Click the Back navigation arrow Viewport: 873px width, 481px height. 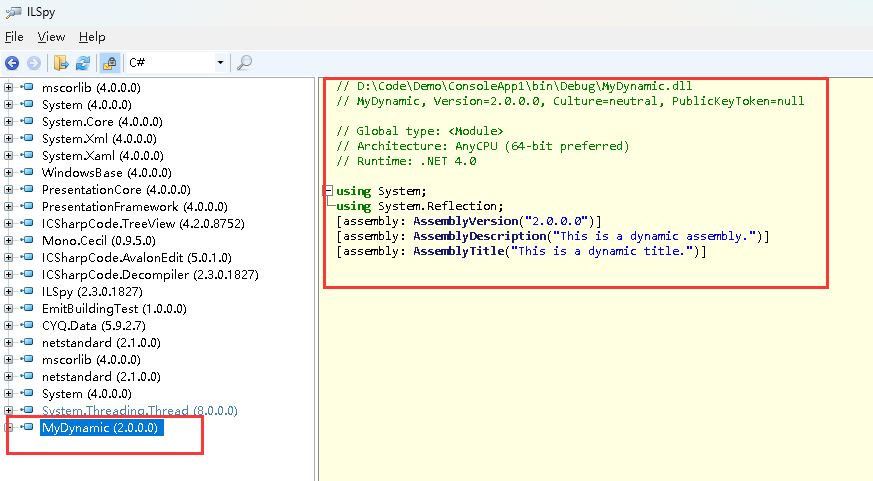(x=12, y=63)
